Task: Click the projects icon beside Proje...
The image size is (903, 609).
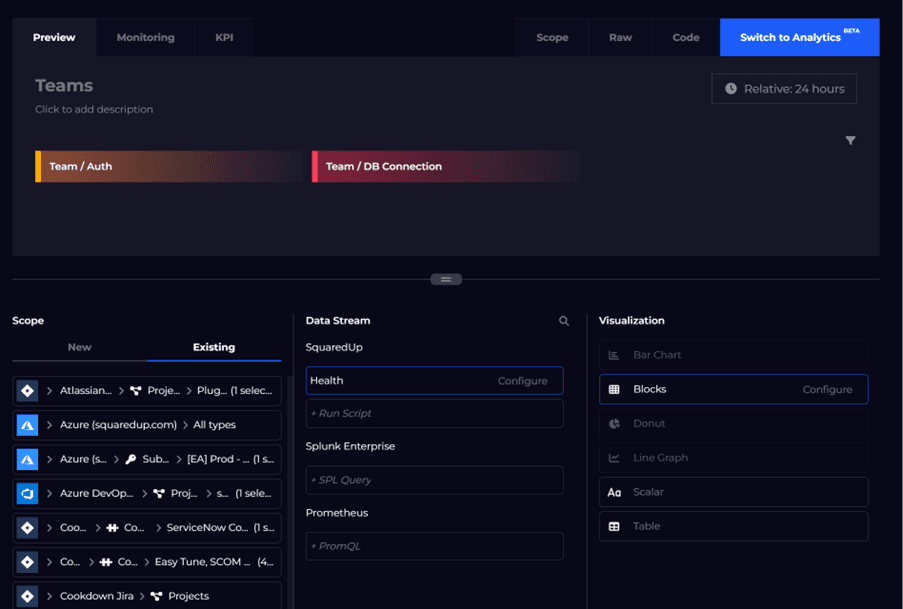Action: coord(136,391)
